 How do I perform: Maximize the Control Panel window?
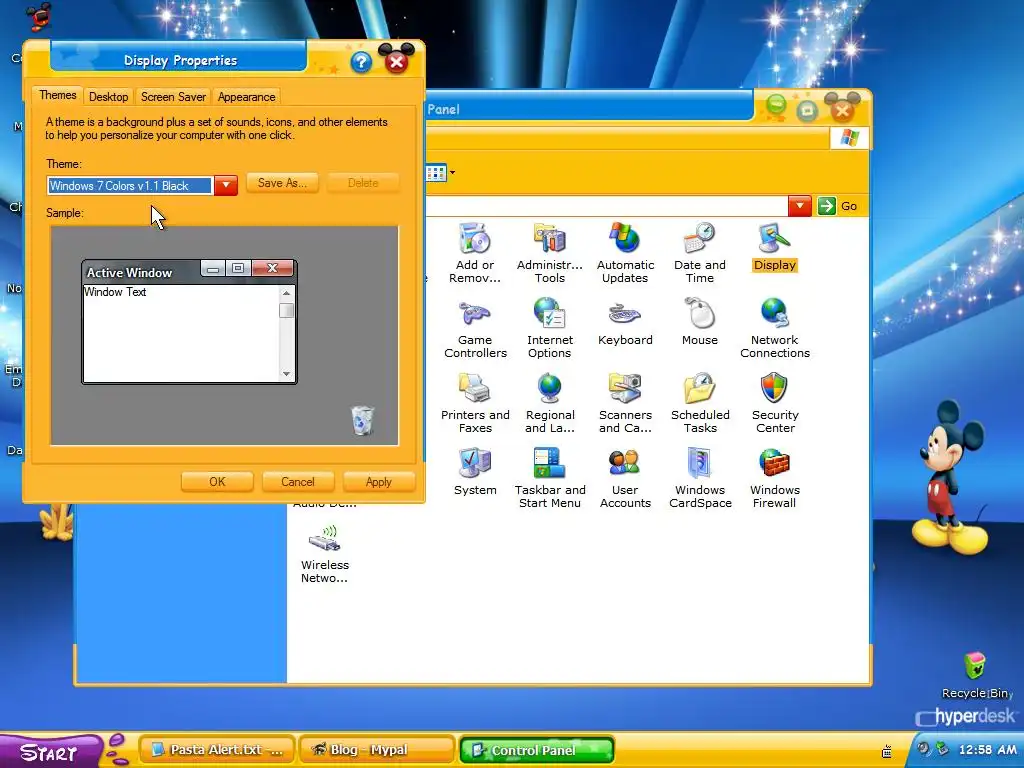tap(807, 110)
